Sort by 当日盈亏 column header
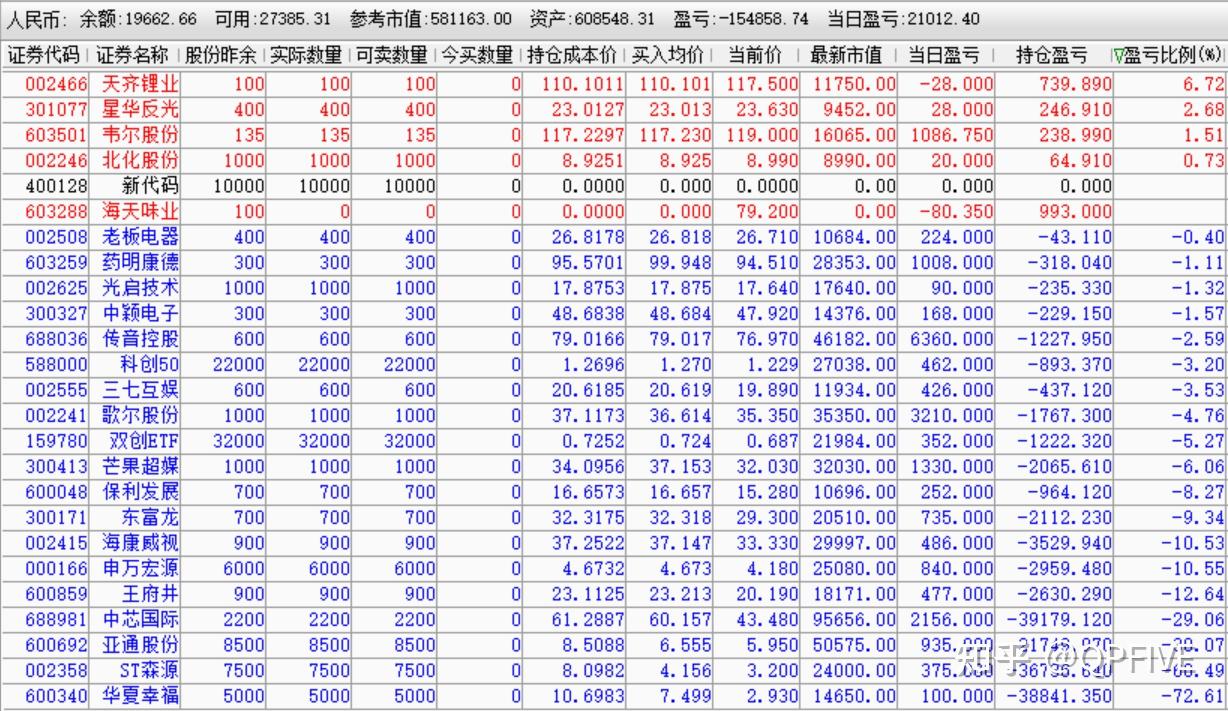The width and height of the screenshot is (1228, 711). click(x=944, y=55)
